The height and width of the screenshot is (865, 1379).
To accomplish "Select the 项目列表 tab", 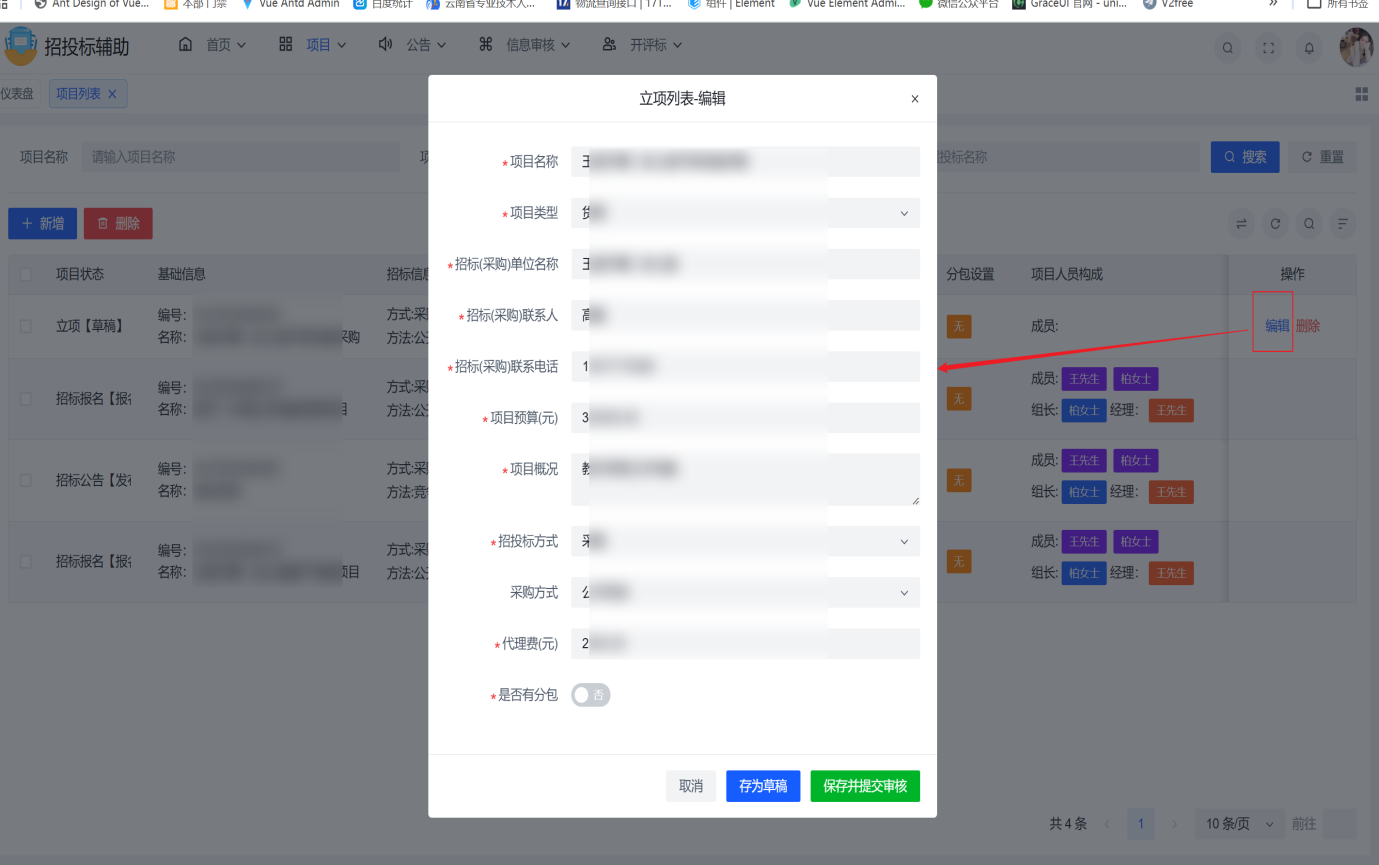I will [80, 93].
